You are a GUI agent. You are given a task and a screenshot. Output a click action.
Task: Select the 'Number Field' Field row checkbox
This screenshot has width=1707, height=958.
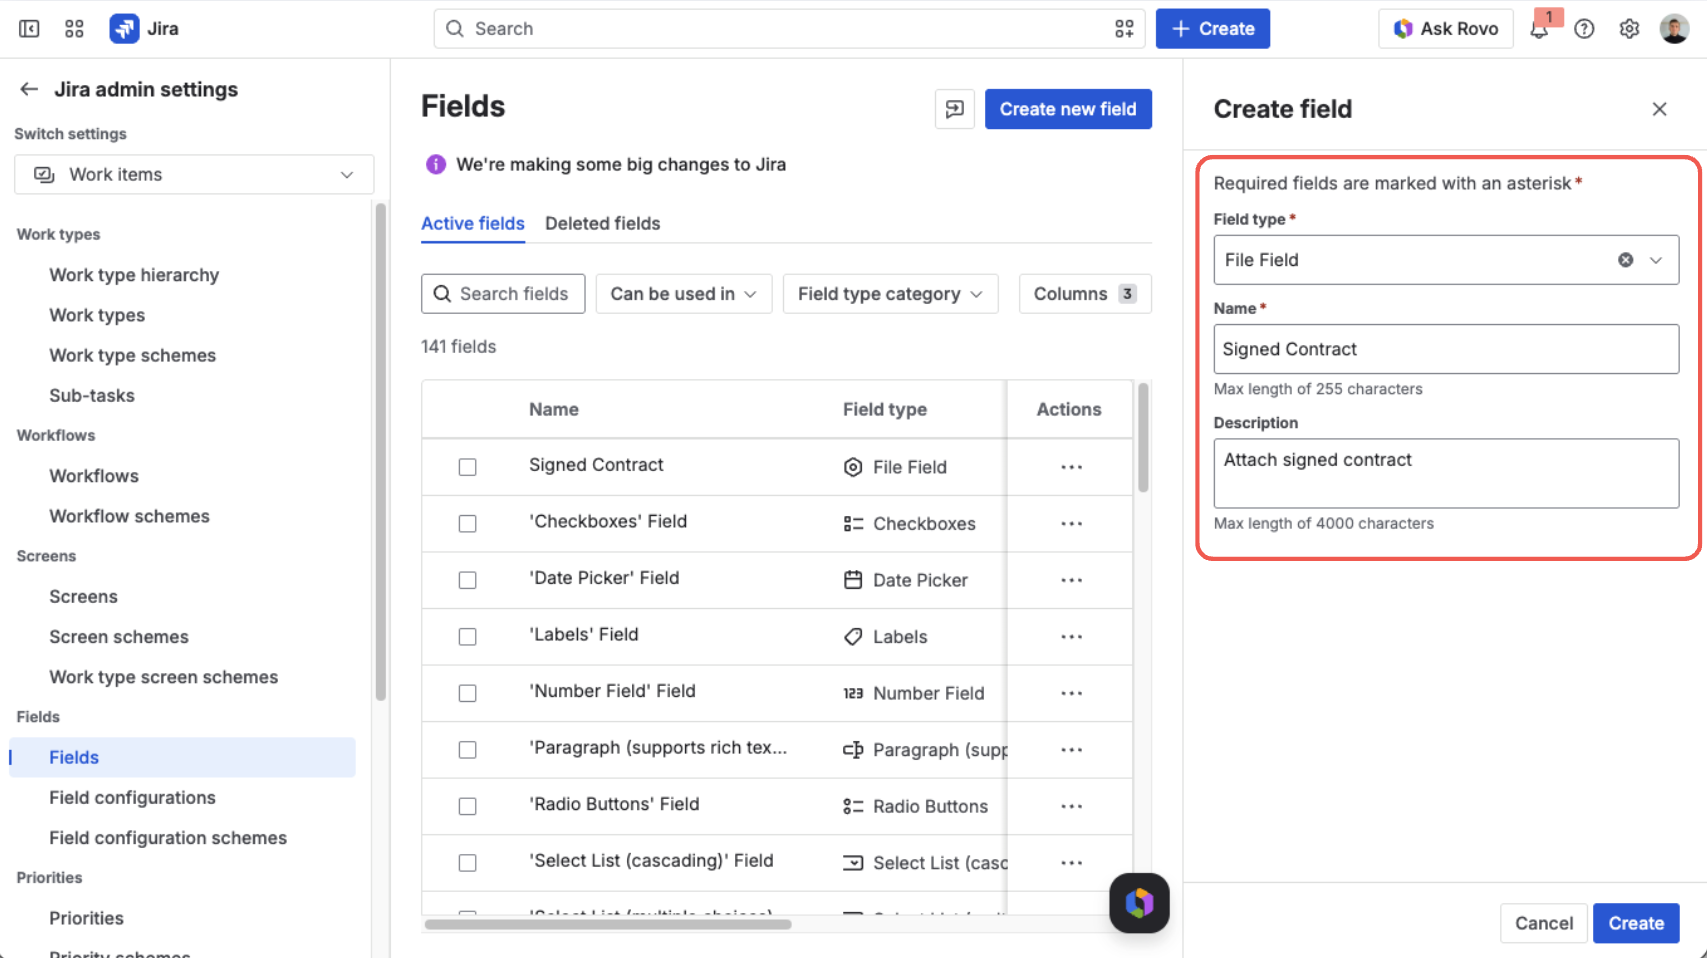tap(467, 693)
